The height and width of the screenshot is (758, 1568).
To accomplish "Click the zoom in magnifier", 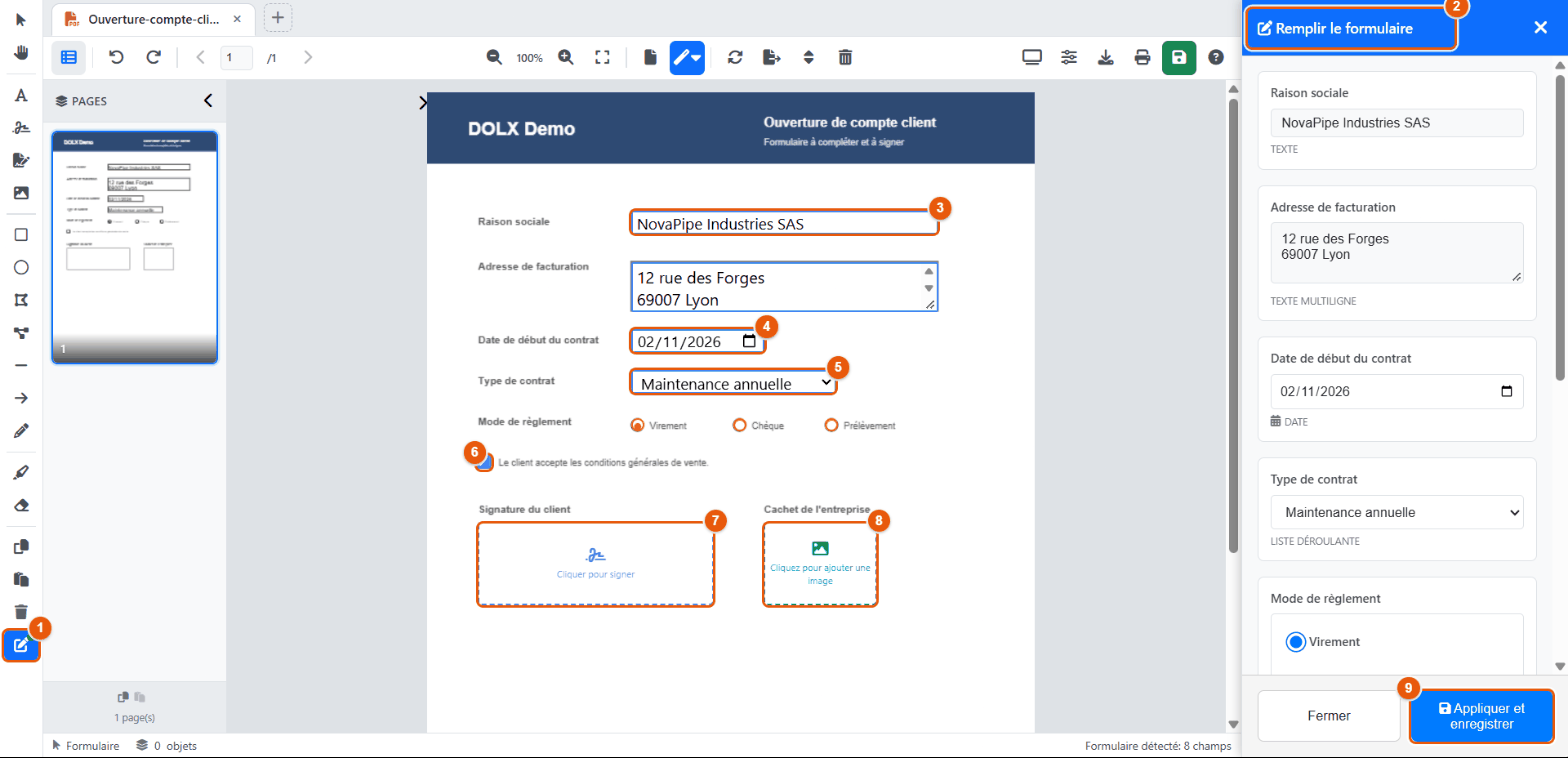I will (x=566, y=57).
